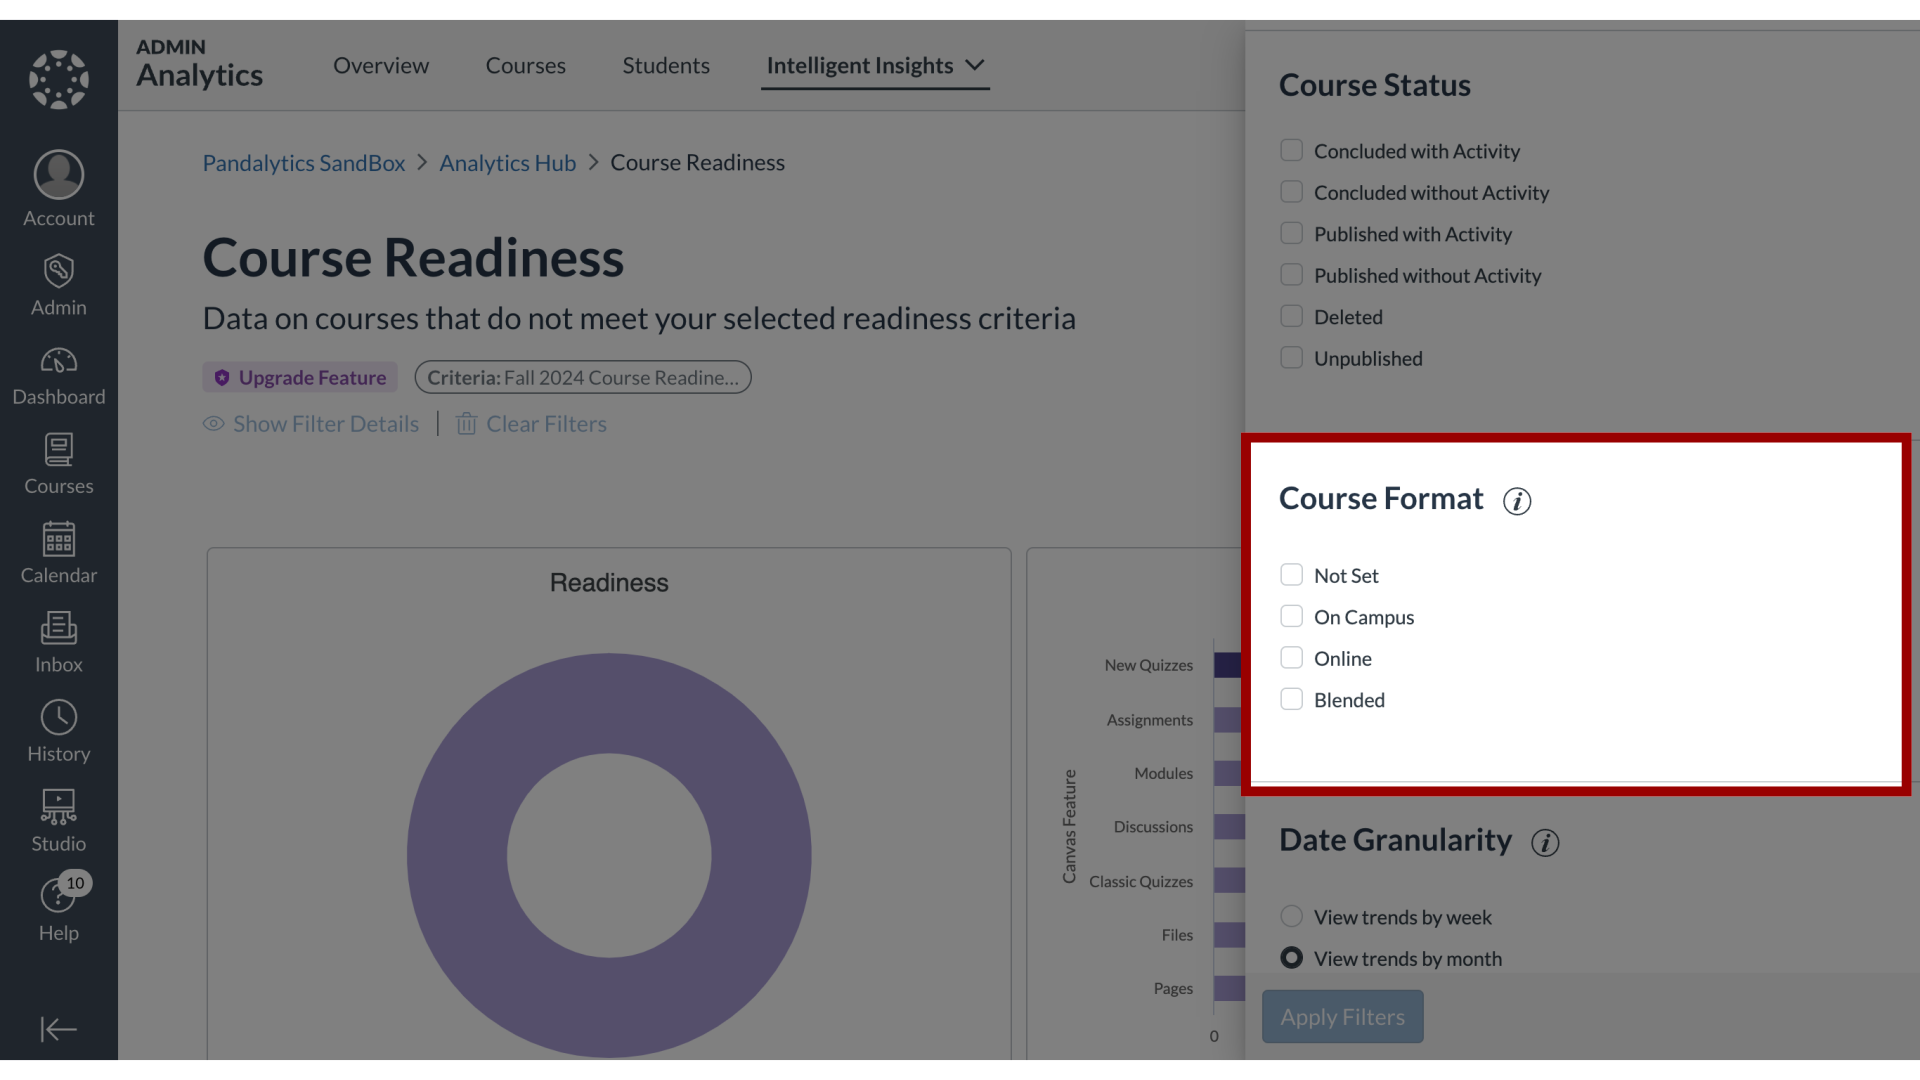Screen dimensions: 1920x1080
Task: Click the Modules bar in chart
Action: pos(1229,773)
